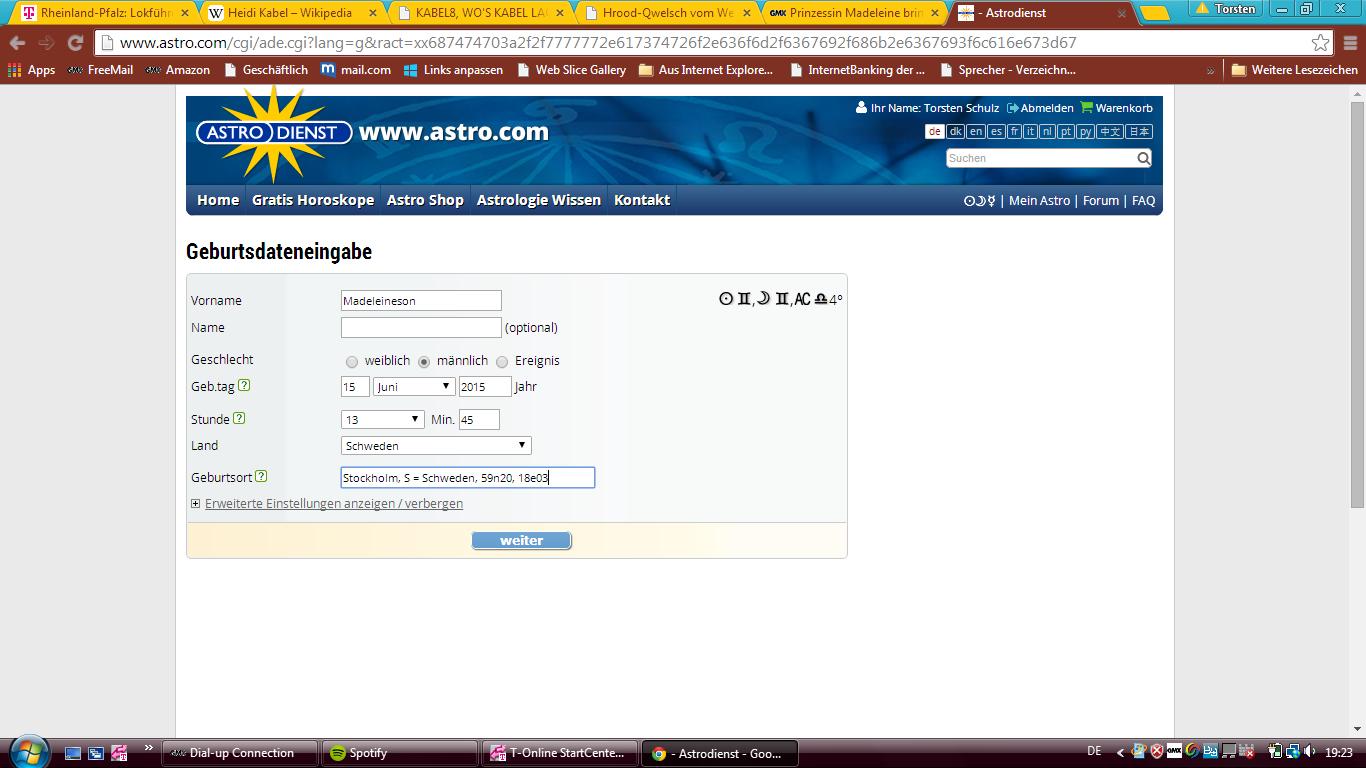
Task: Click the weiter button
Action: coord(521,541)
